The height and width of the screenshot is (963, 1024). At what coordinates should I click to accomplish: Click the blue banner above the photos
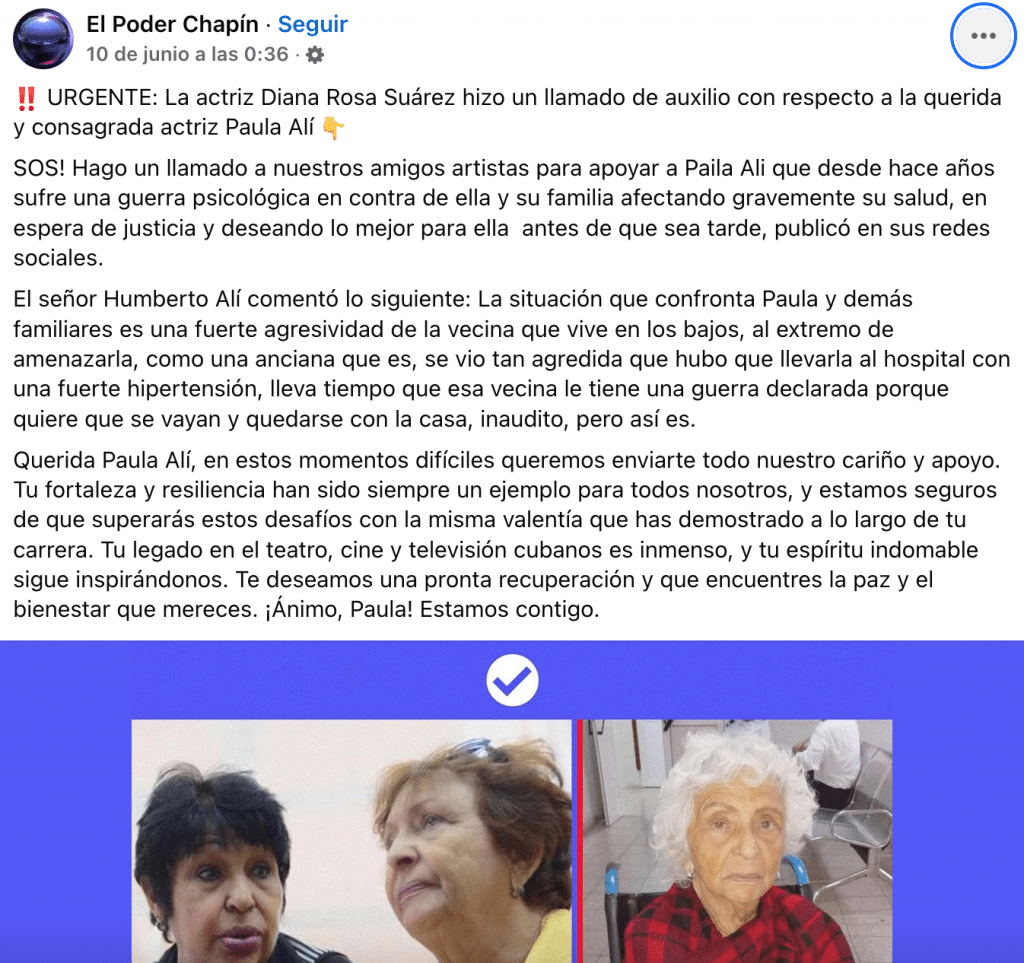(512, 680)
